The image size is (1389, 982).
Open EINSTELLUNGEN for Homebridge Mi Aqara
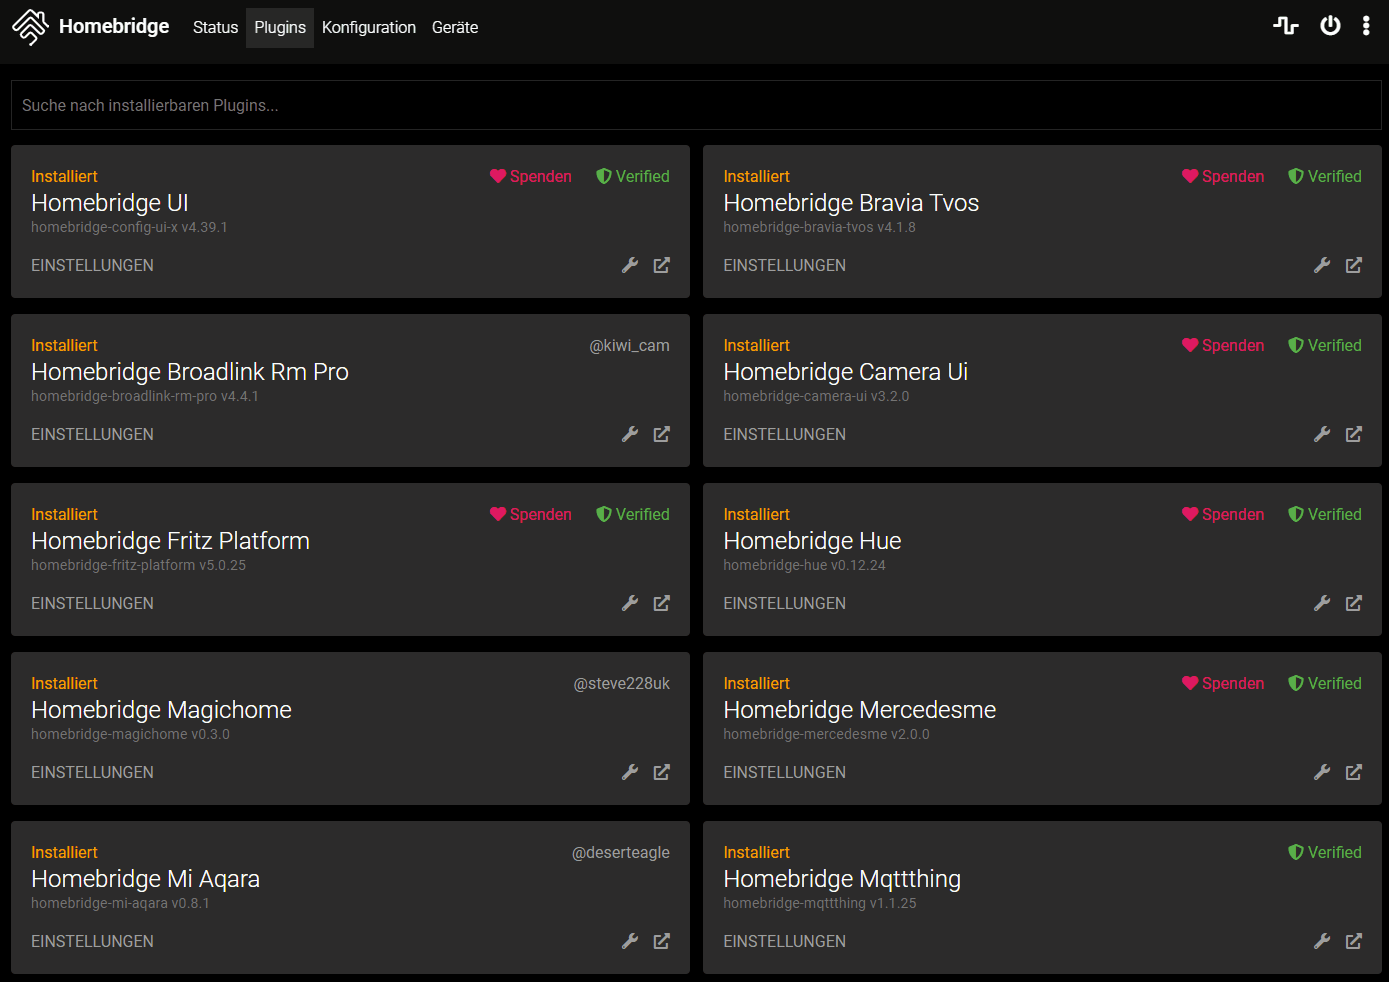point(92,941)
